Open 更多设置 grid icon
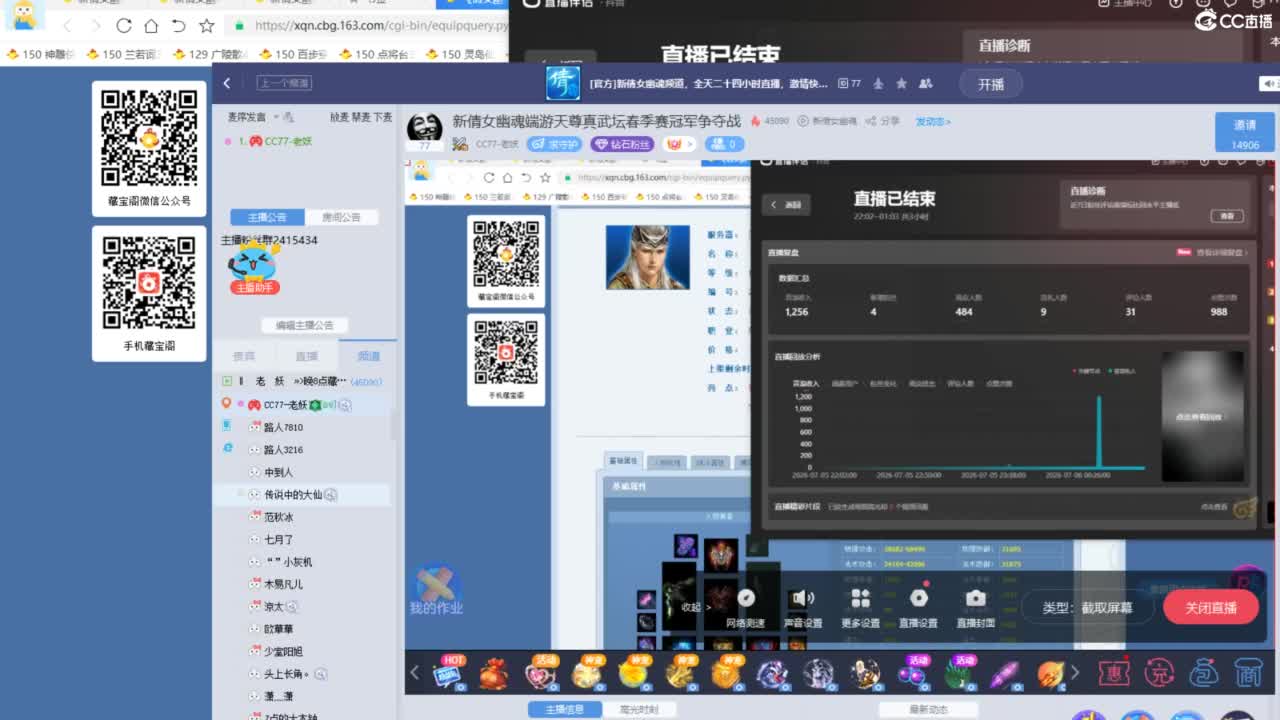 coord(860,608)
